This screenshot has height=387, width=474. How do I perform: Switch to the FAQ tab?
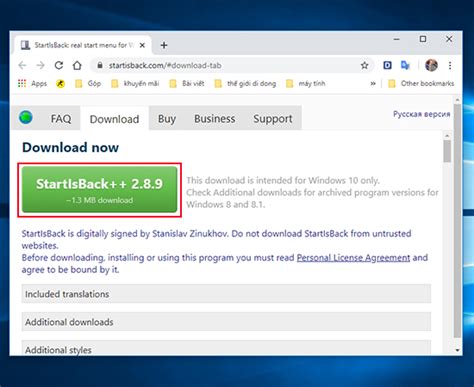tap(61, 119)
